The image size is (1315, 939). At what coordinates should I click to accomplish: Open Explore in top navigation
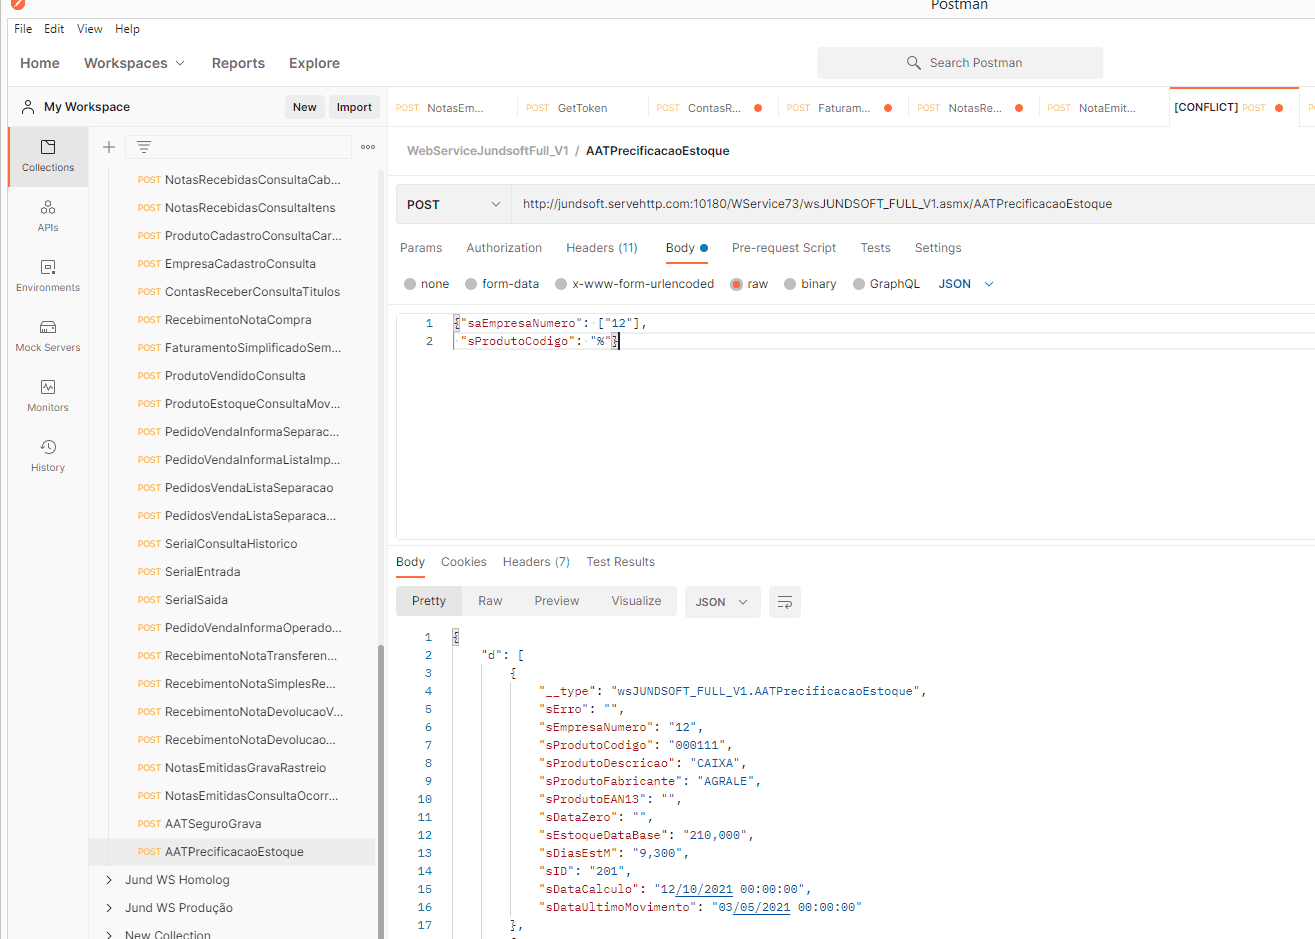(x=314, y=63)
